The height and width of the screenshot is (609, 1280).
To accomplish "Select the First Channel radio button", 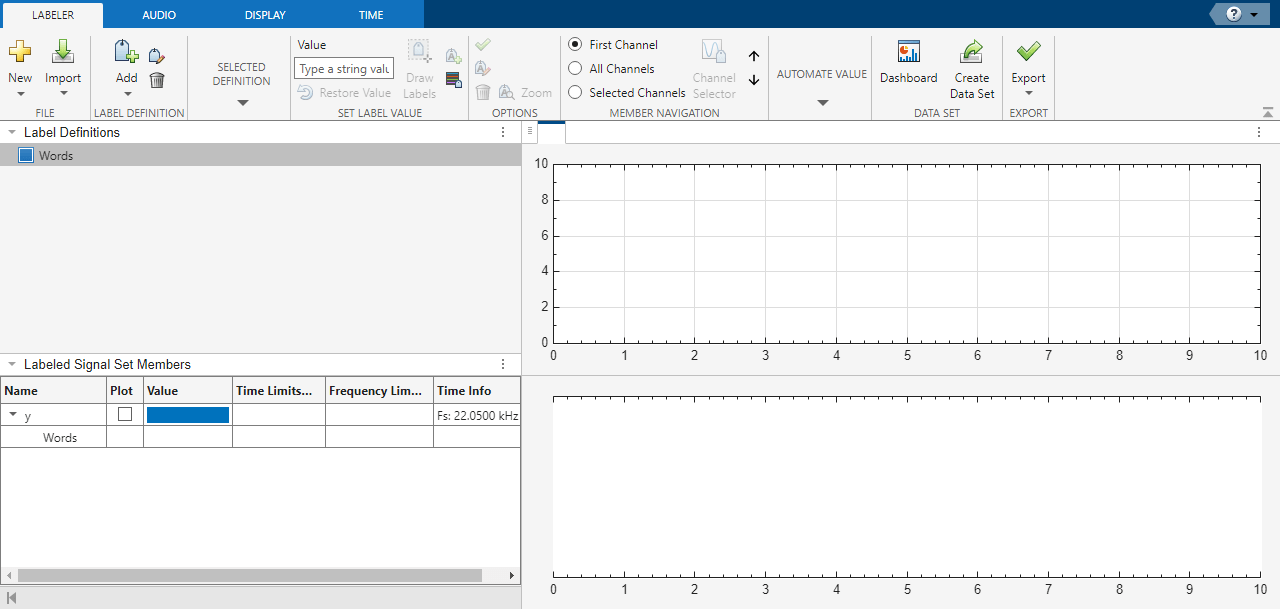I will pyautogui.click(x=575, y=45).
